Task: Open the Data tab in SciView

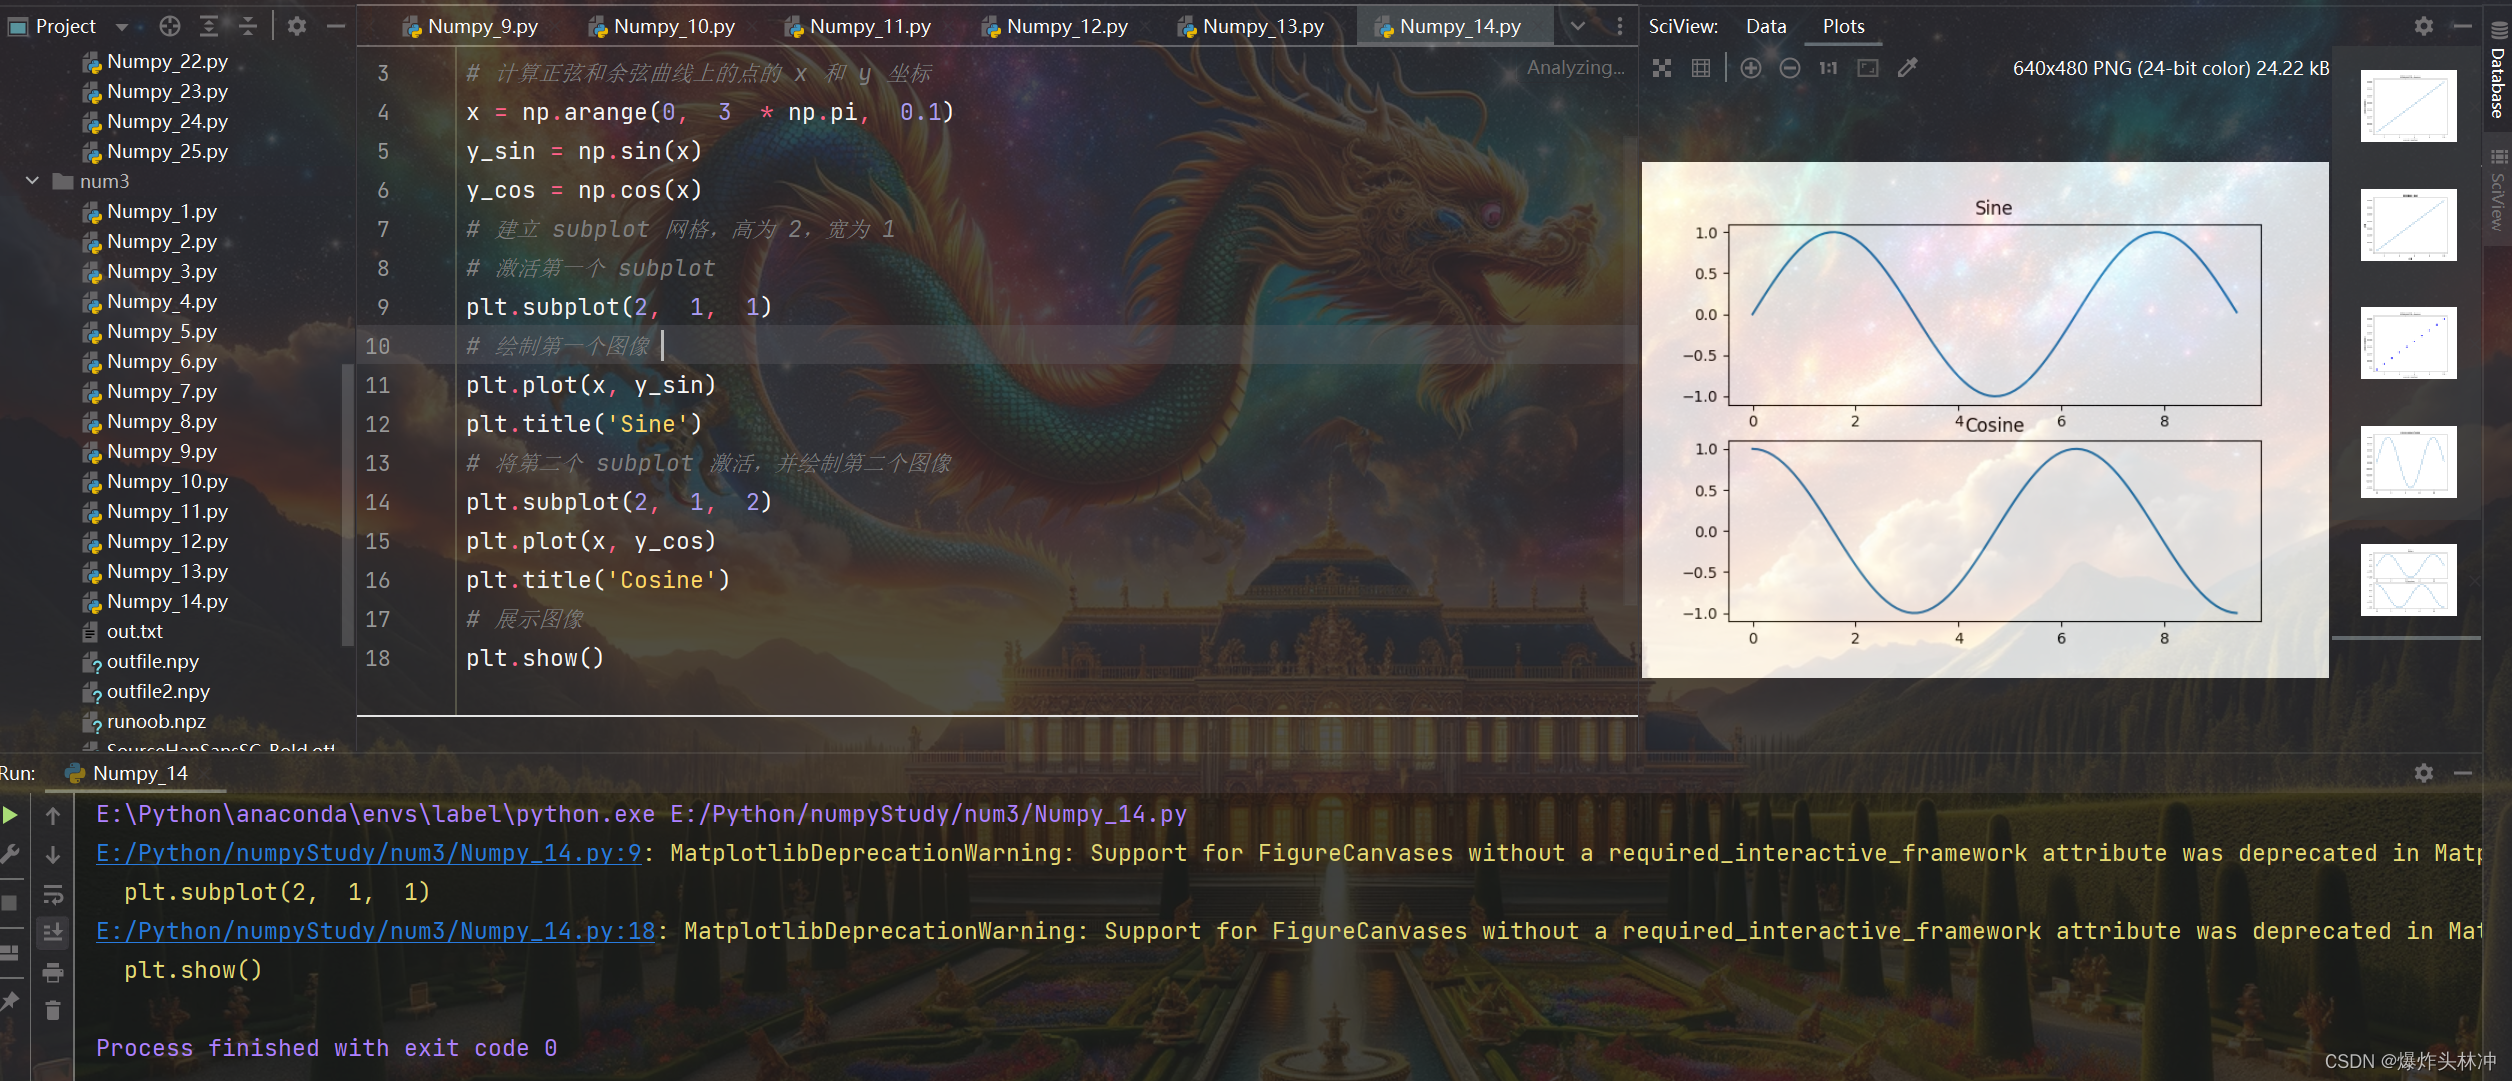Action: coord(1766,26)
